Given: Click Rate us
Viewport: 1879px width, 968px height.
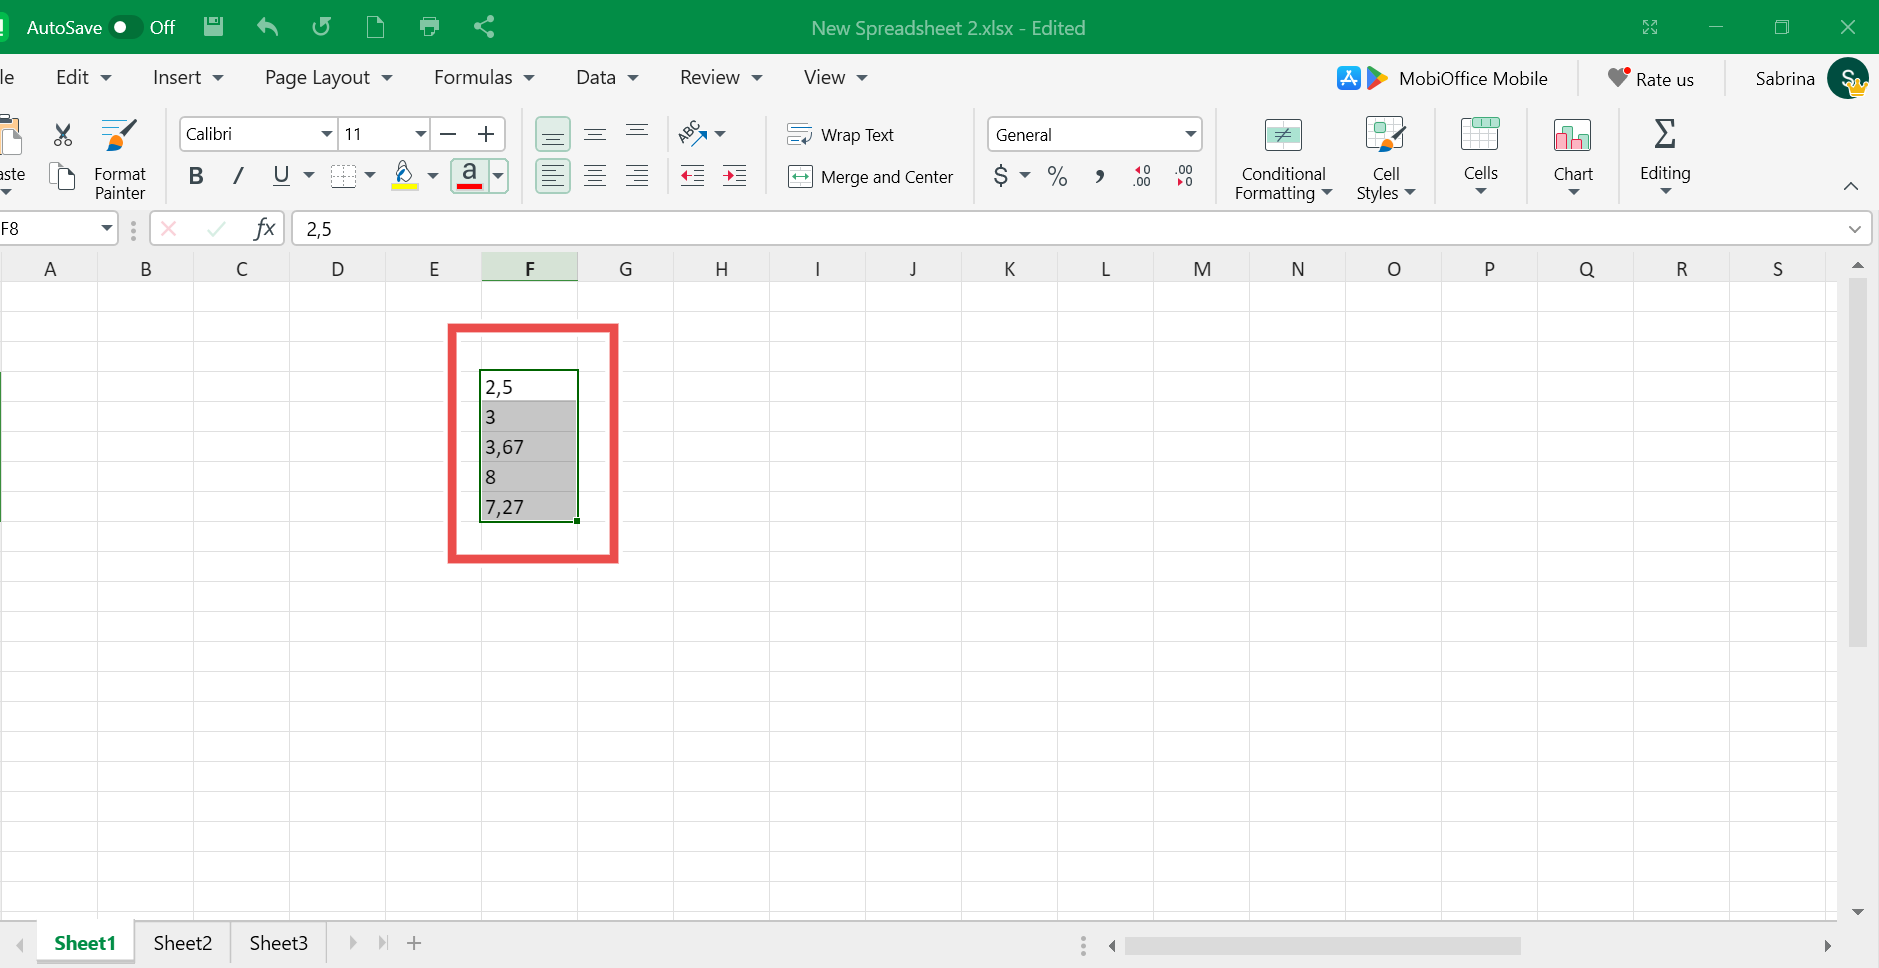Looking at the screenshot, I should coord(1651,78).
